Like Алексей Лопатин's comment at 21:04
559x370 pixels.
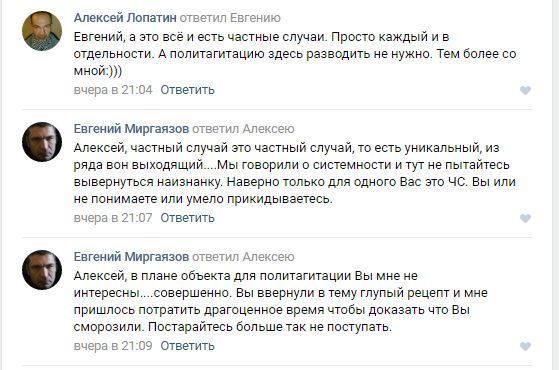525,90
